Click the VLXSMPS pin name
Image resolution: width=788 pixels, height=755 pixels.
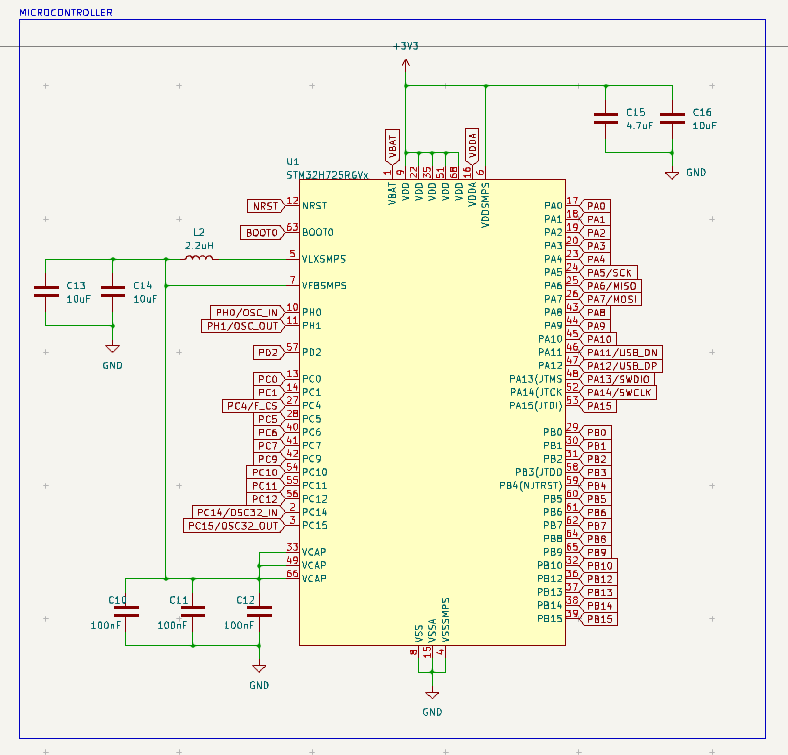tap(324, 259)
